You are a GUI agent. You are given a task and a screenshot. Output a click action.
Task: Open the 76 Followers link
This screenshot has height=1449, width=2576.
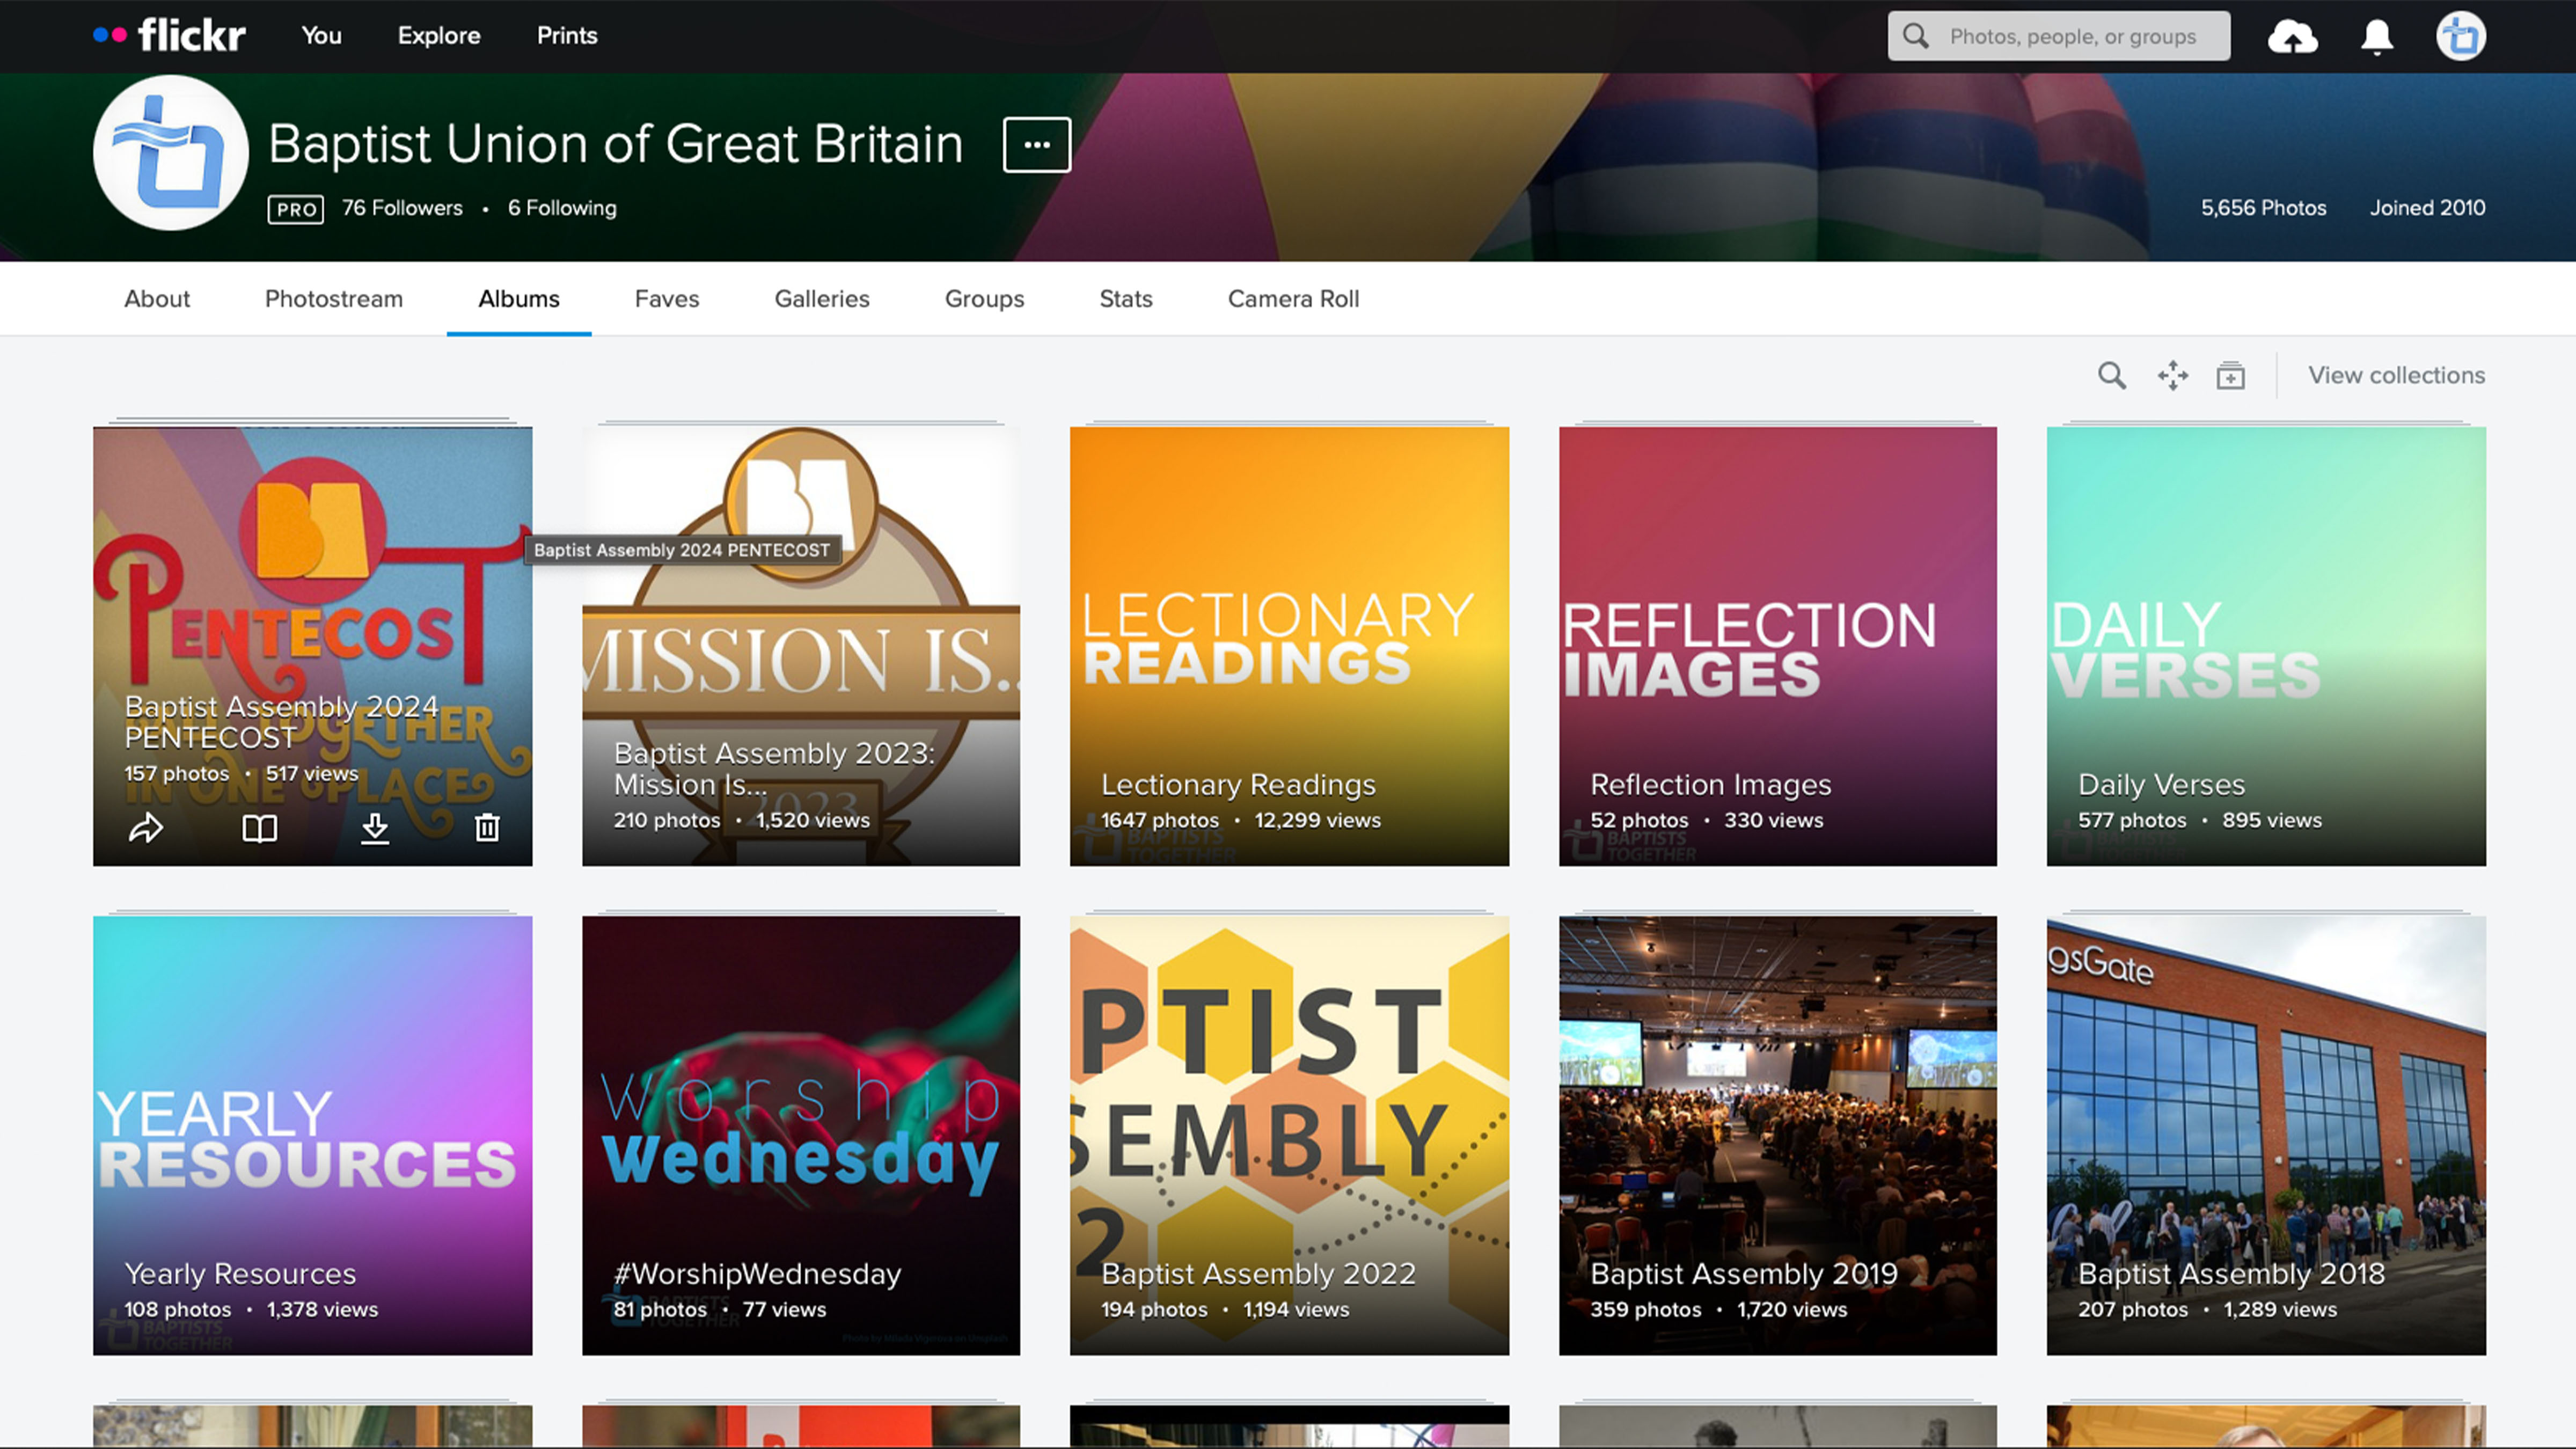[x=402, y=208]
